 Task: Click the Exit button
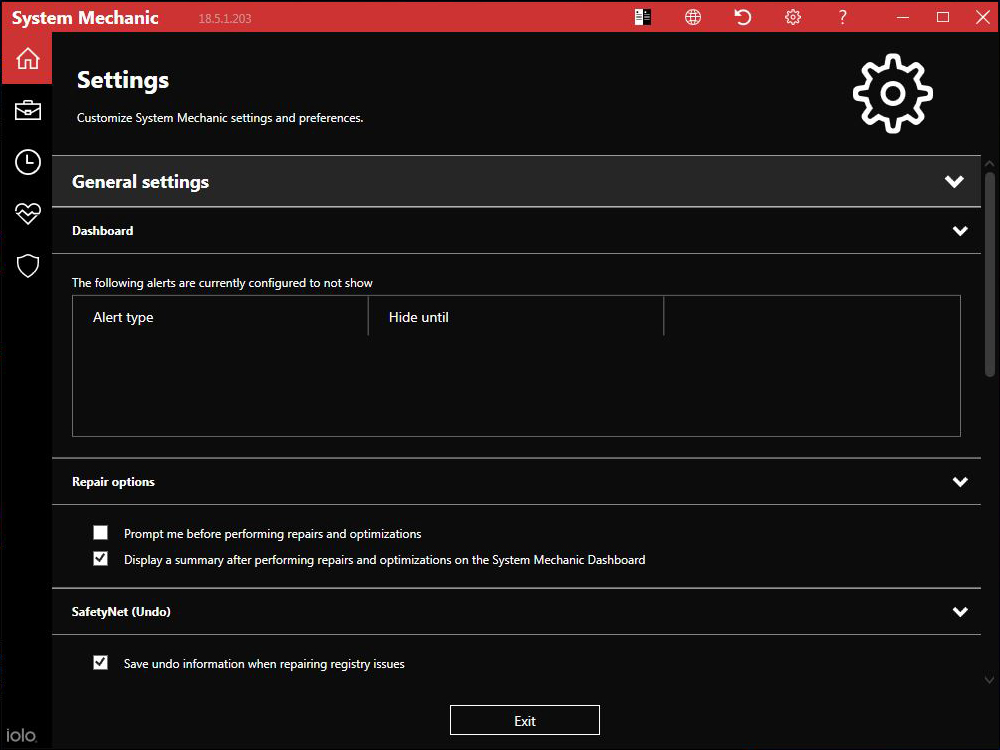pyautogui.click(x=524, y=720)
